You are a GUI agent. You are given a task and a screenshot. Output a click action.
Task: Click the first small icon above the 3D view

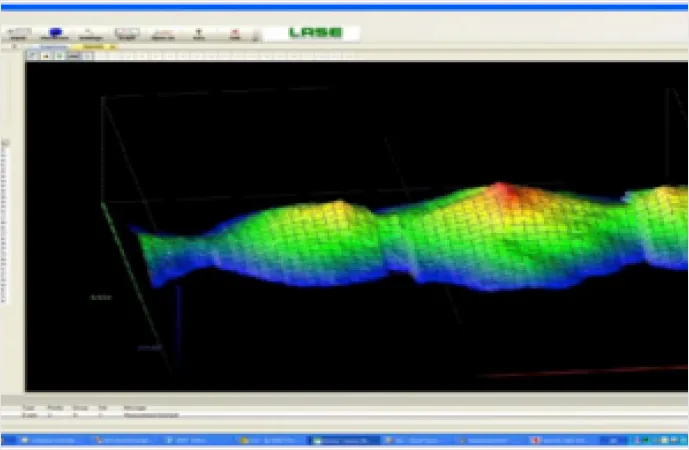tap(32, 56)
